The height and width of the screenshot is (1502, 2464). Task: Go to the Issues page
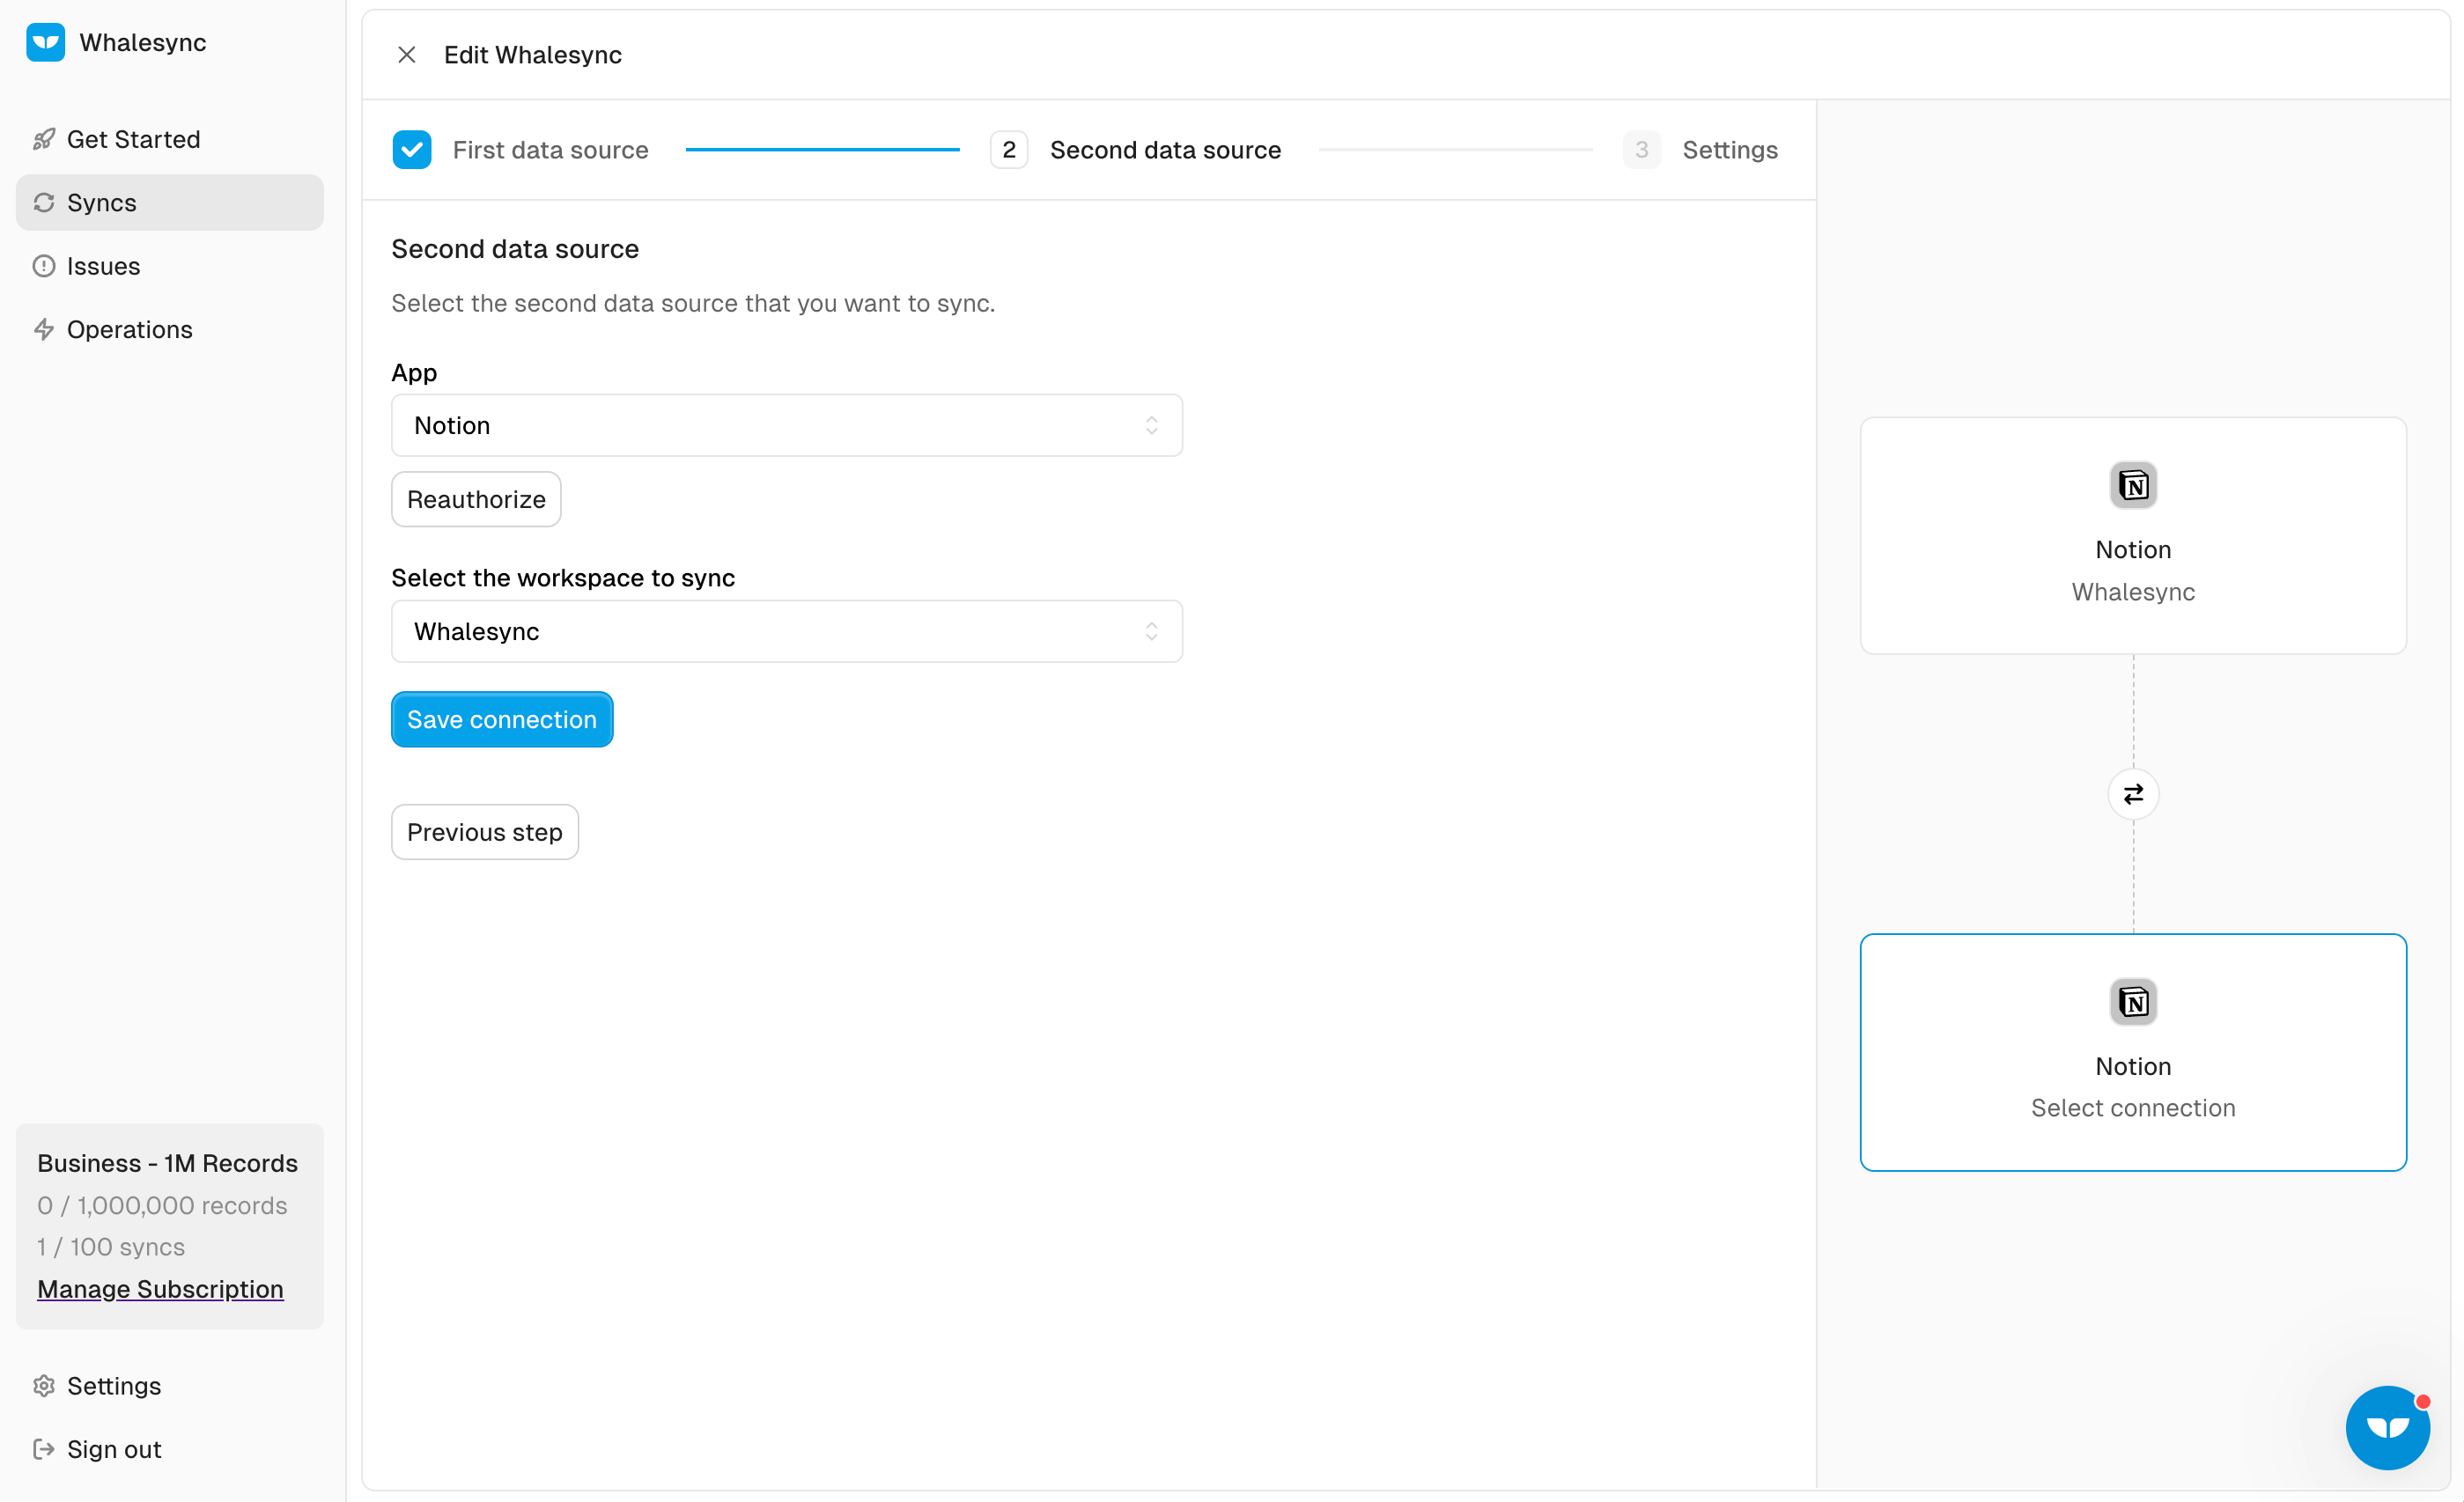point(169,266)
